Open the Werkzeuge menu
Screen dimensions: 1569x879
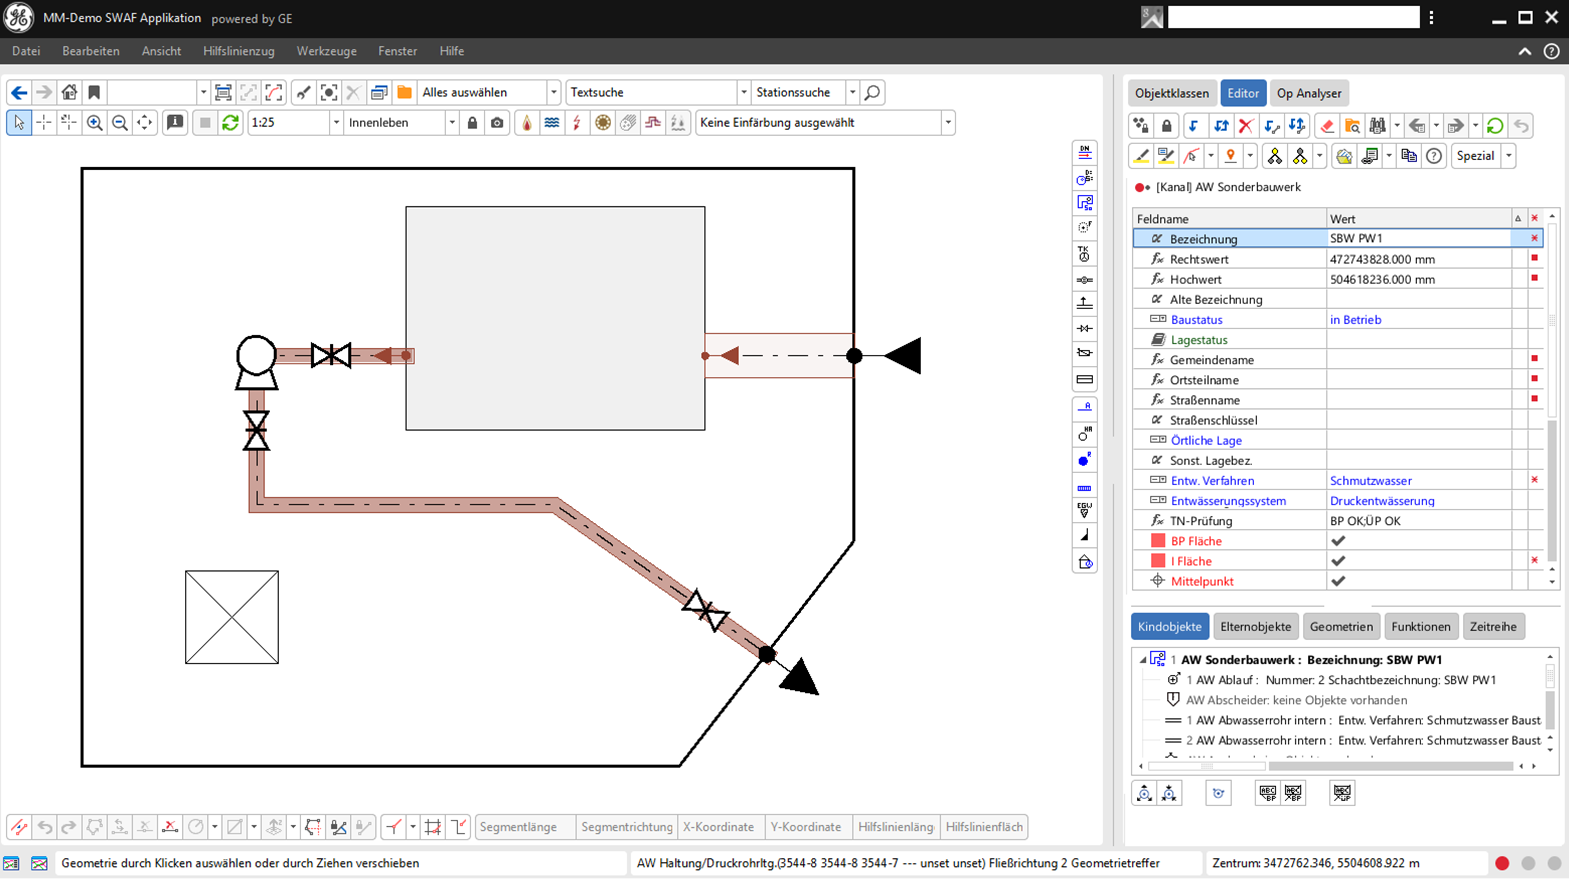click(326, 51)
